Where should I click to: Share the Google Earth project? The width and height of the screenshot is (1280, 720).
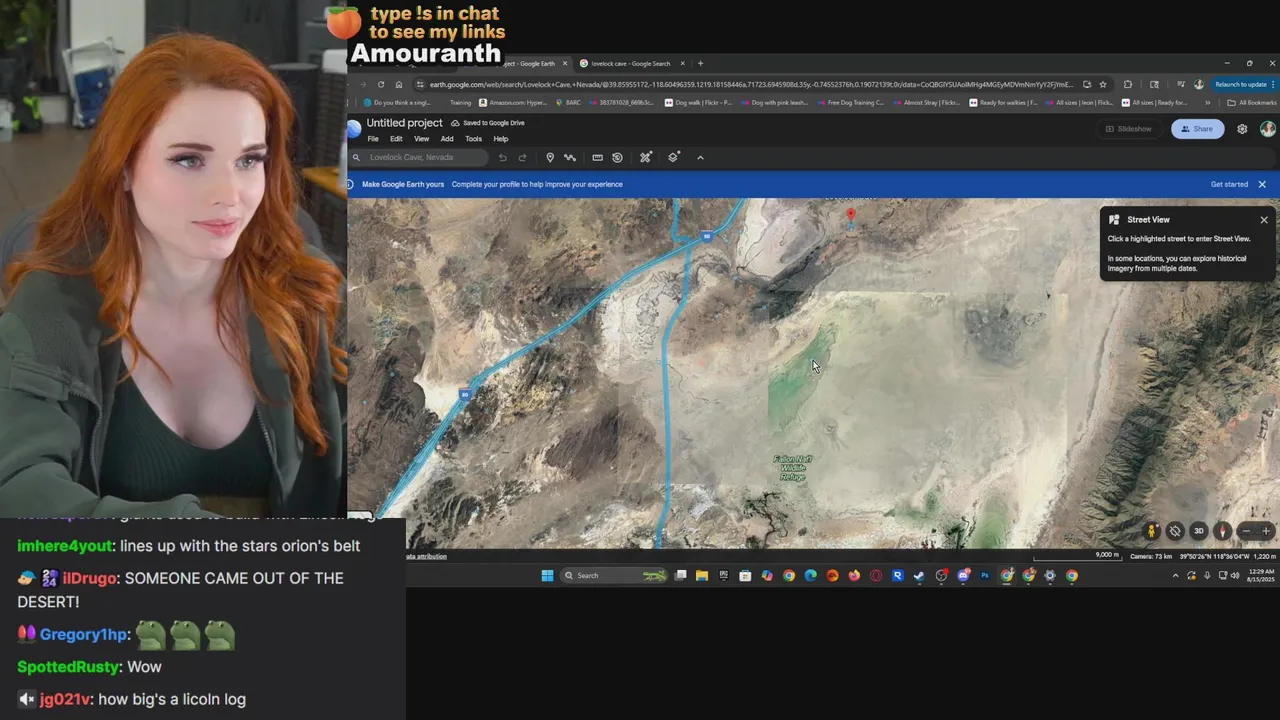click(x=1197, y=129)
